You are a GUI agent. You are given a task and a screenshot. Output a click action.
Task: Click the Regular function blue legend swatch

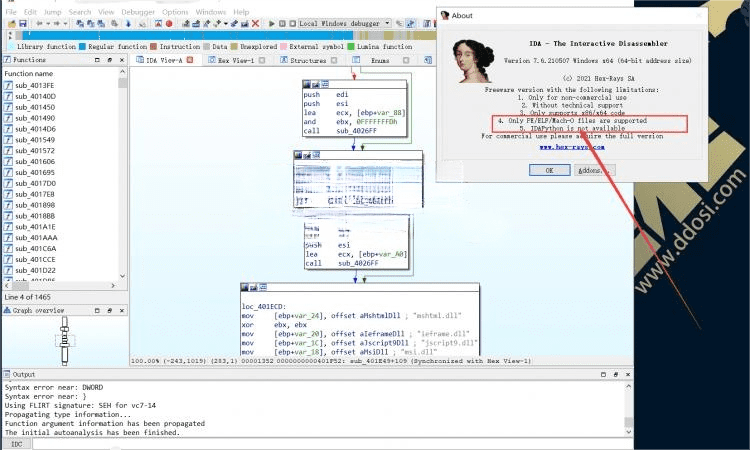[x=82, y=46]
